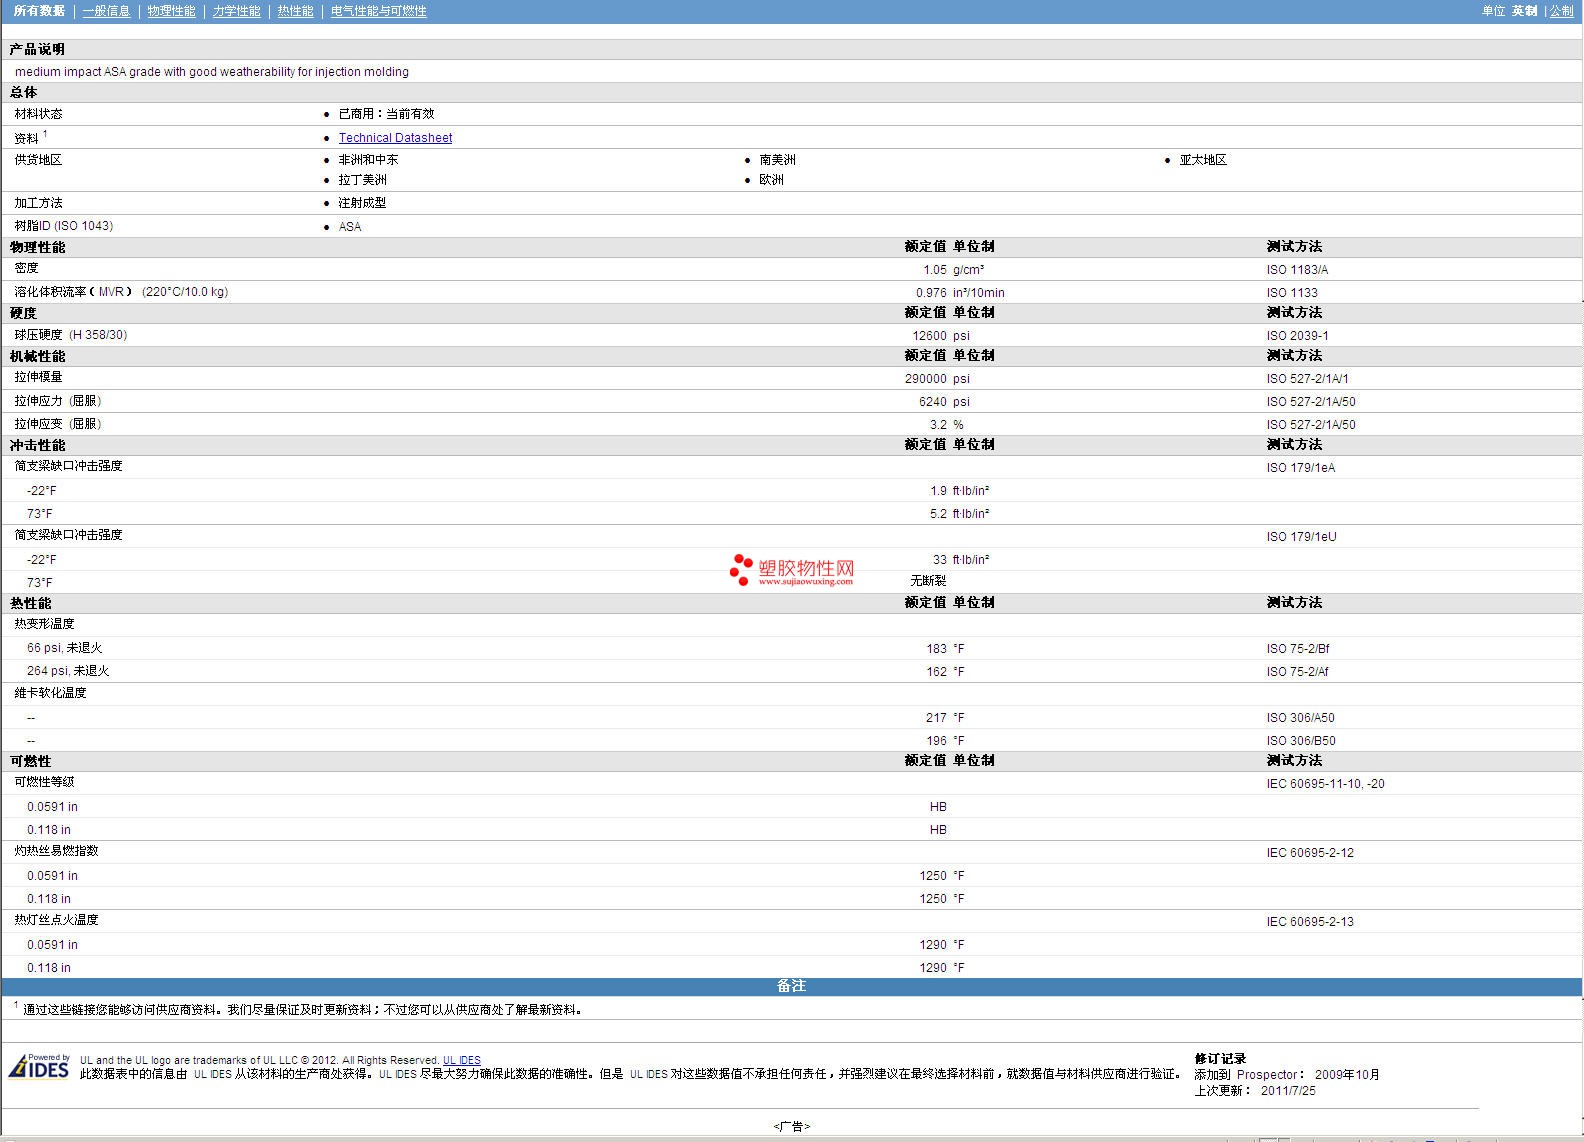Switch units to 公制 (metric)
The width and height of the screenshot is (1584, 1142).
tap(1561, 11)
